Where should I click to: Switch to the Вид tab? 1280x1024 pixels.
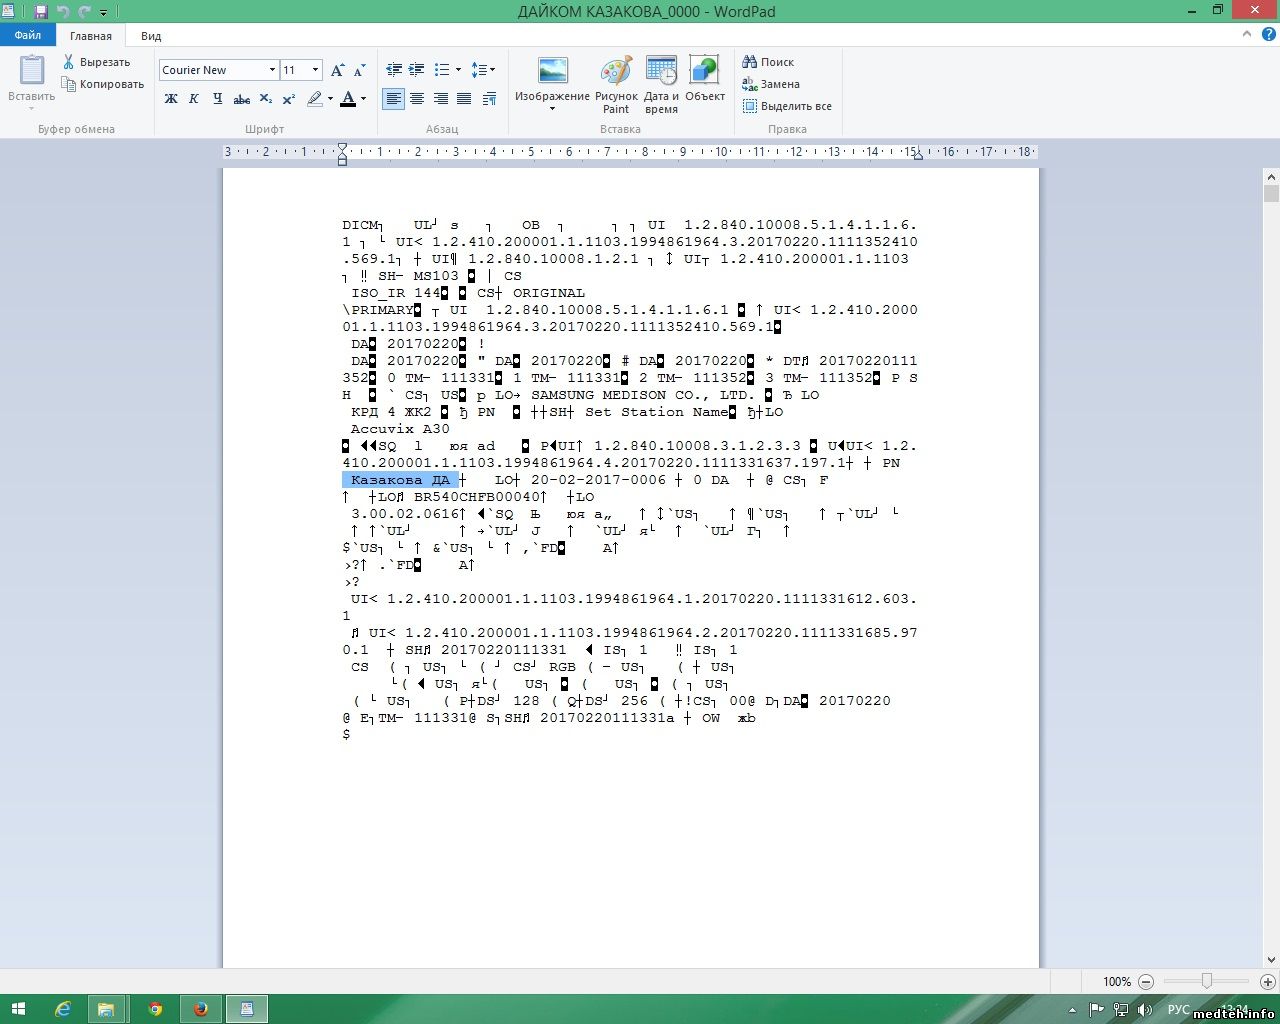(x=151, y=36)
